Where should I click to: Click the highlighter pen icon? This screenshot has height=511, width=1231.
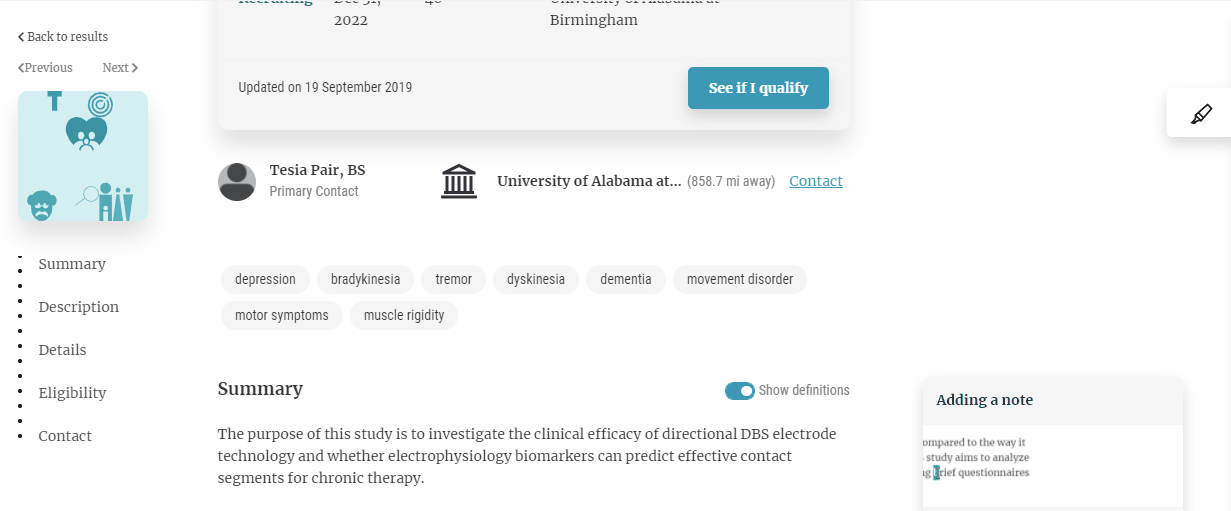point(1201,114)
